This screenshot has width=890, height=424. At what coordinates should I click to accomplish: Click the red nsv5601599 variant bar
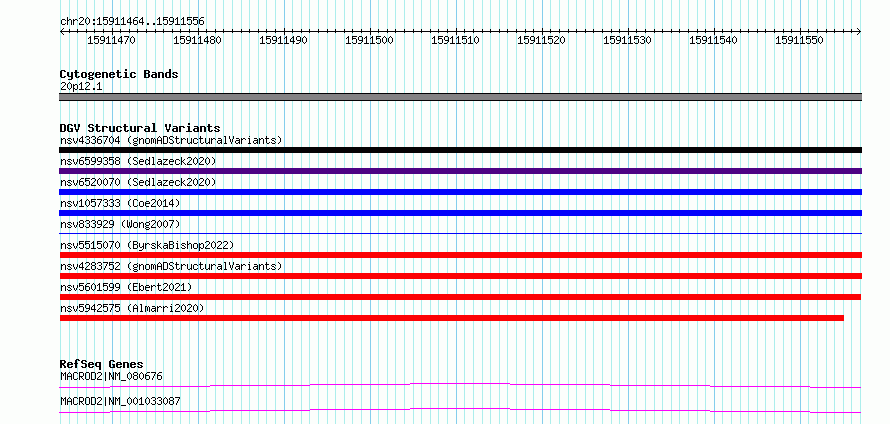[460, 297]
